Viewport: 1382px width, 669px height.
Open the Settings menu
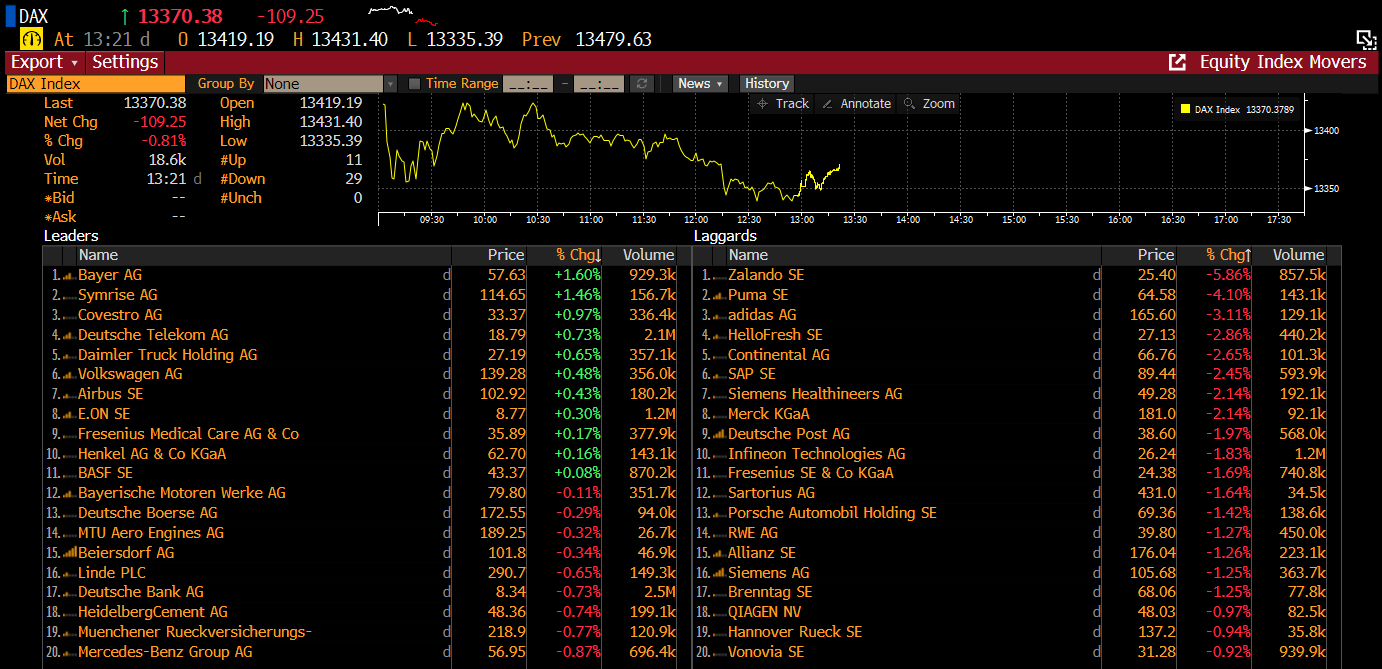point(125,62)
